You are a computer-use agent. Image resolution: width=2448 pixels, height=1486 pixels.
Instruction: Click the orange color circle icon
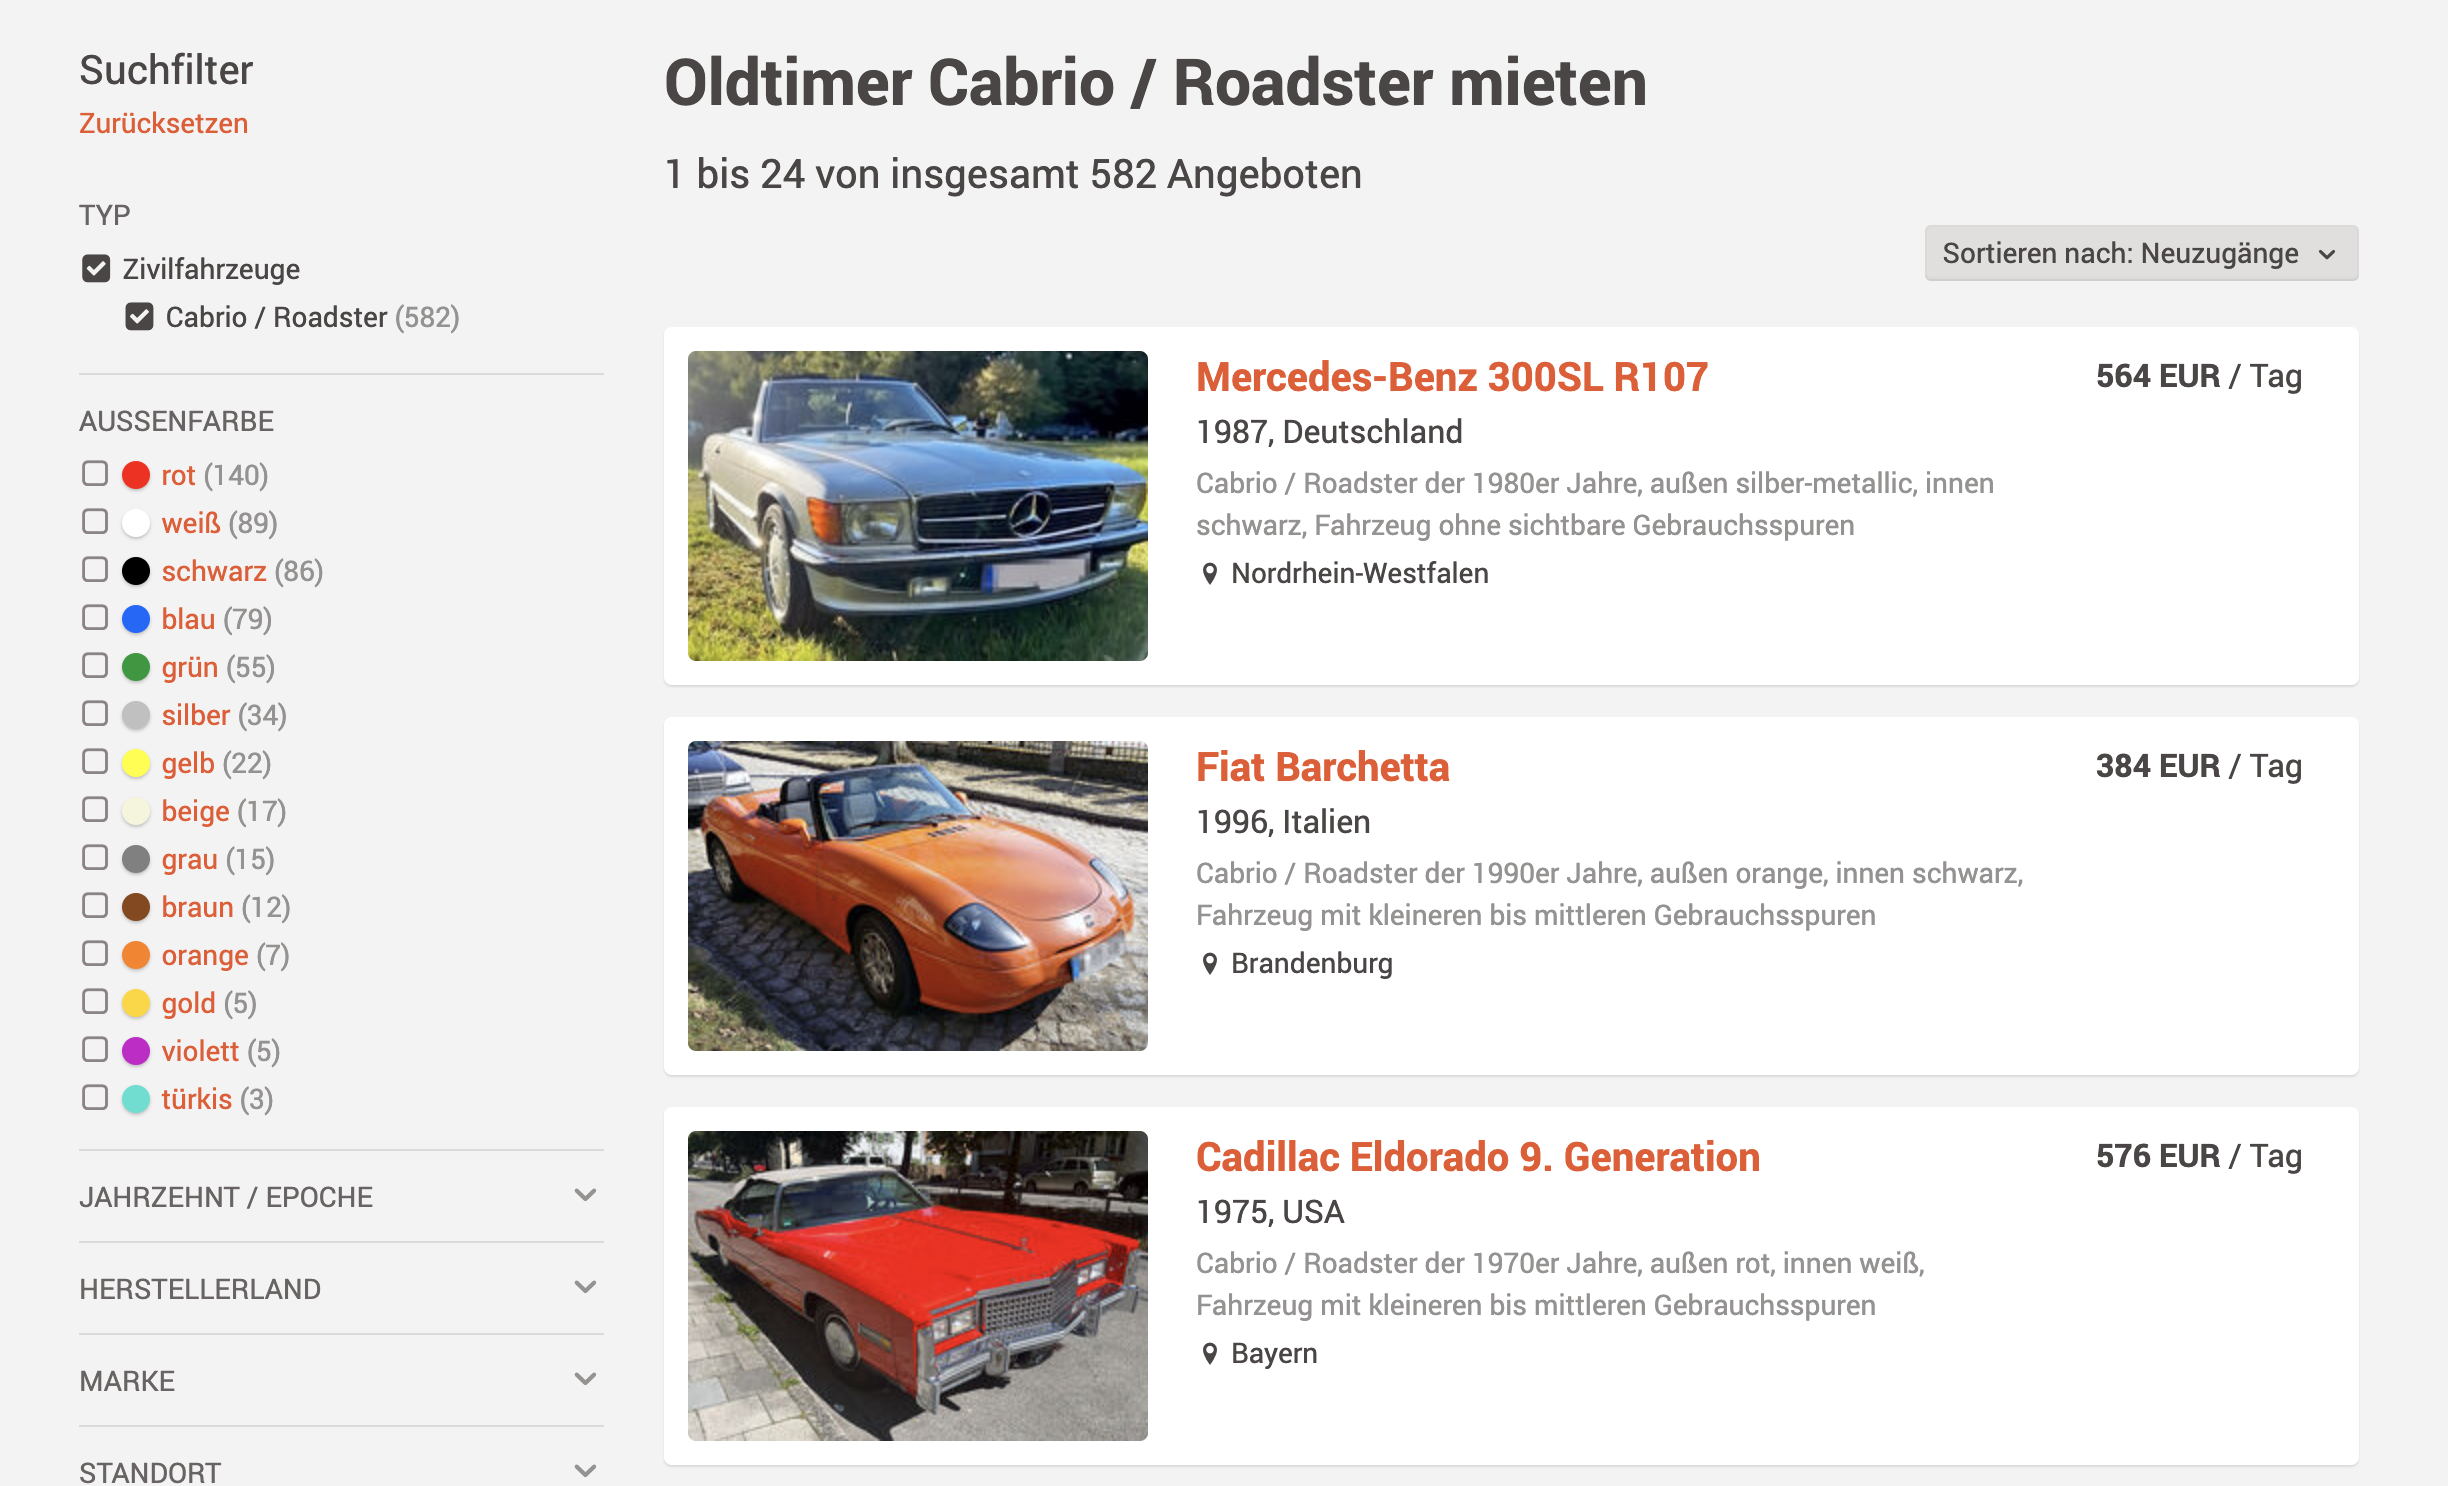coord(136,955)
